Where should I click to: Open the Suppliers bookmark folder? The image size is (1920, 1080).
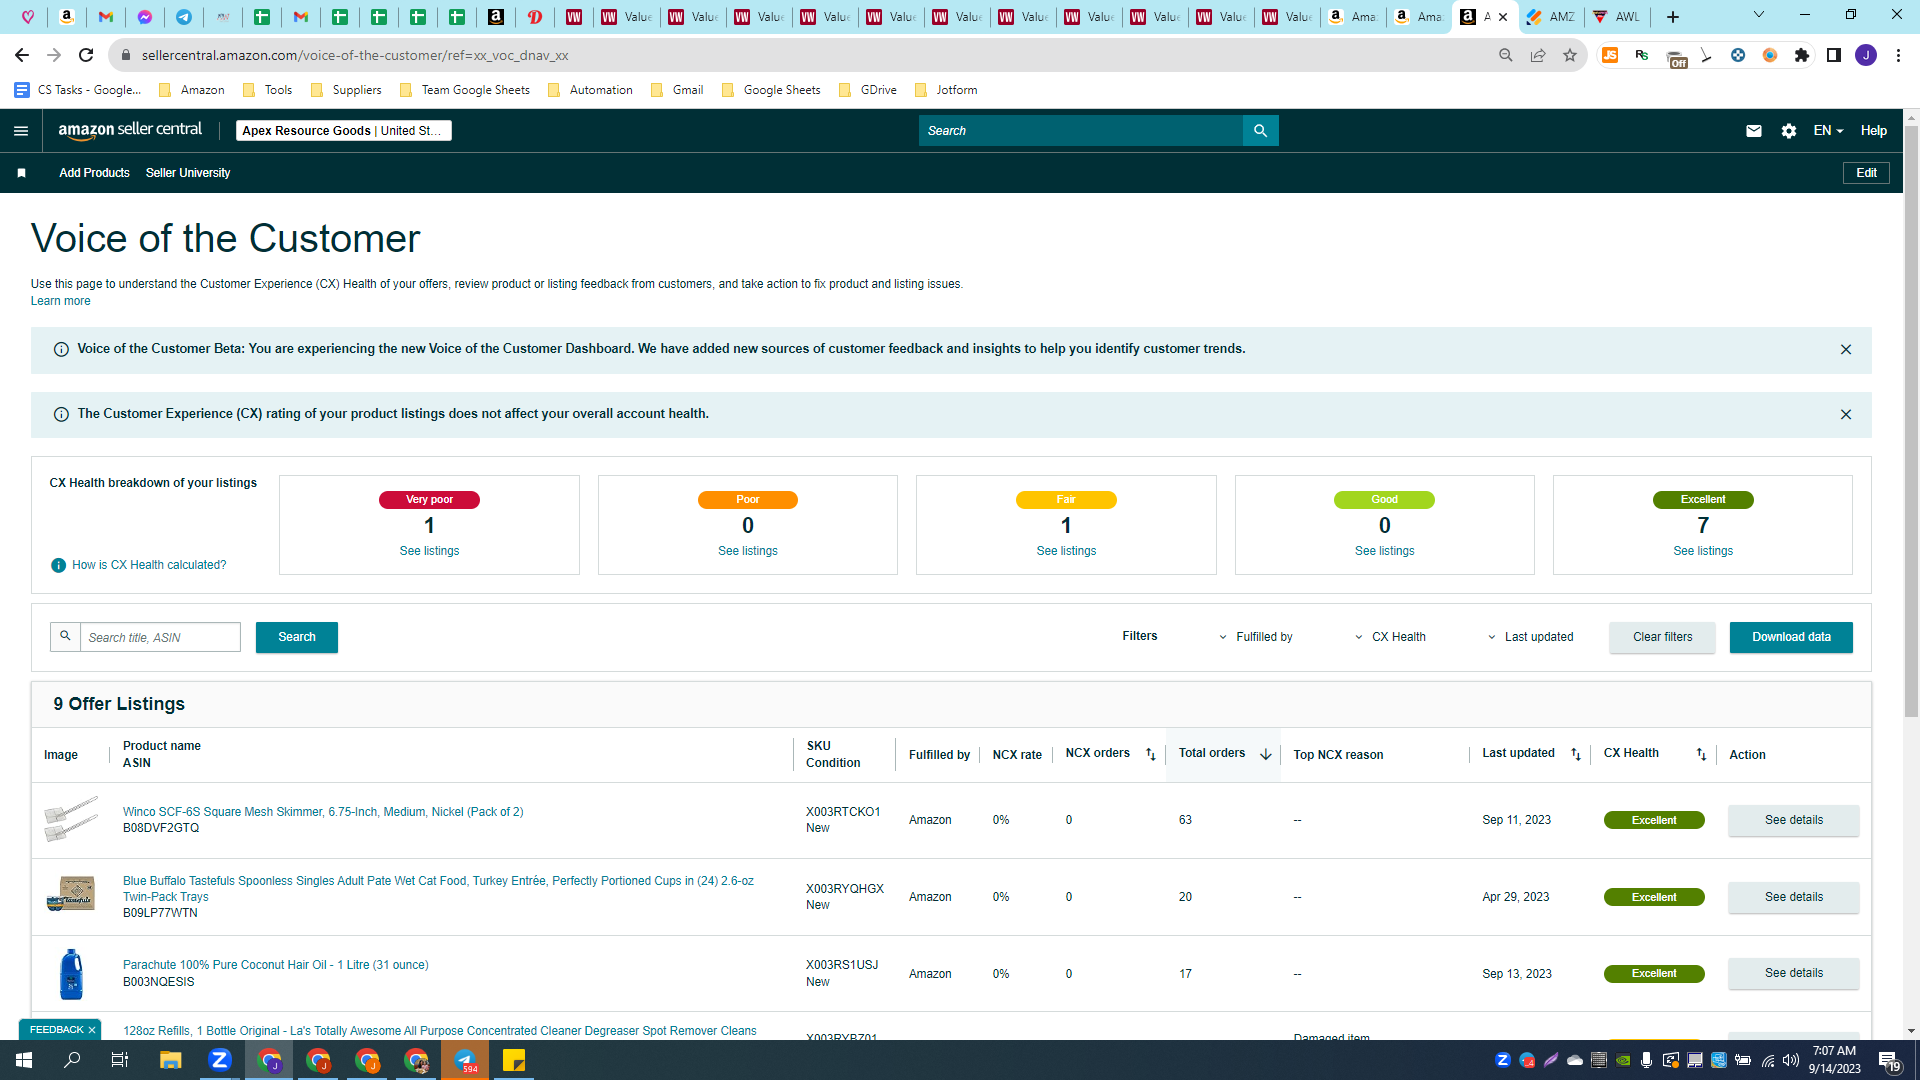coord(346,90)
